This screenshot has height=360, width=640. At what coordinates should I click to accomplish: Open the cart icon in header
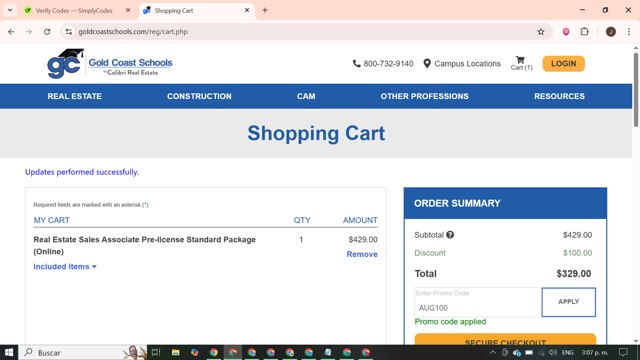click(x=521, y=63)
